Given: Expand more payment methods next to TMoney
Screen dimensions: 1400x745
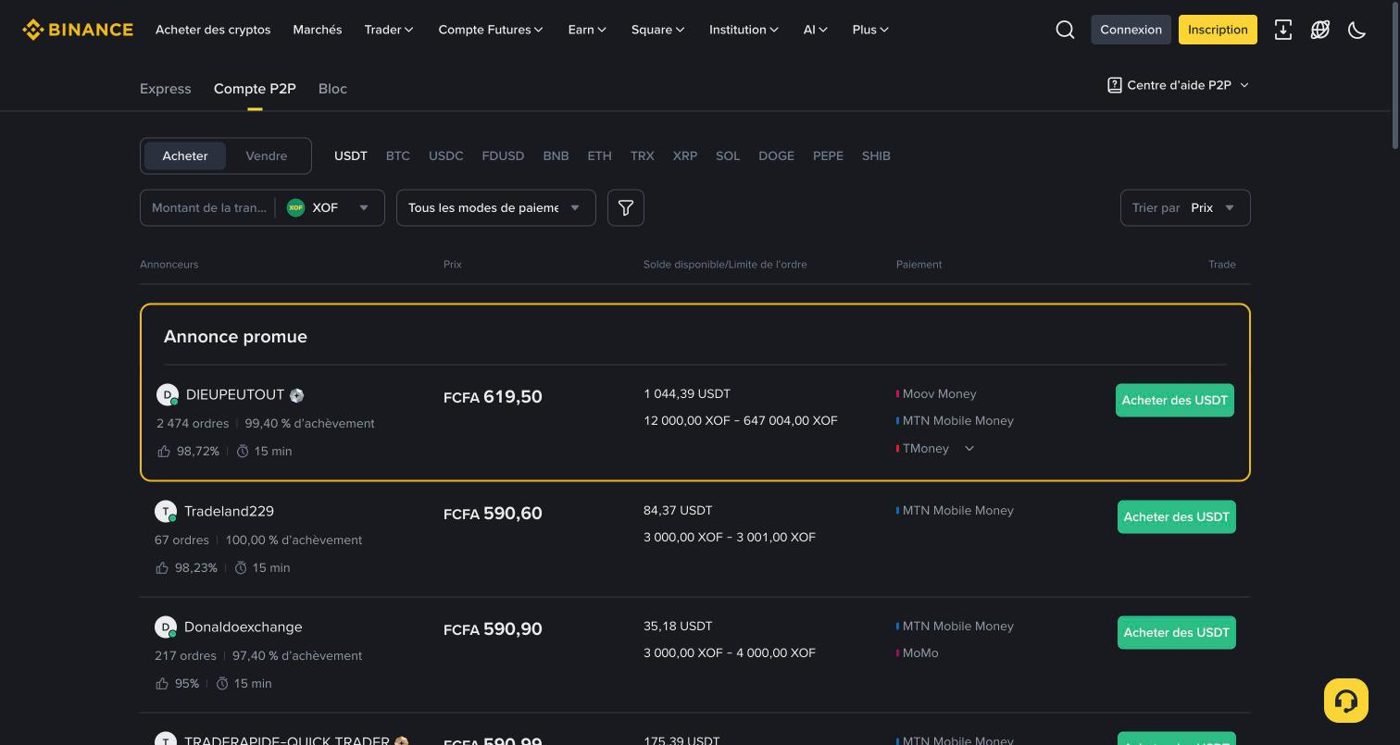Looking at the screenshot, I should [x=969, y=449].
